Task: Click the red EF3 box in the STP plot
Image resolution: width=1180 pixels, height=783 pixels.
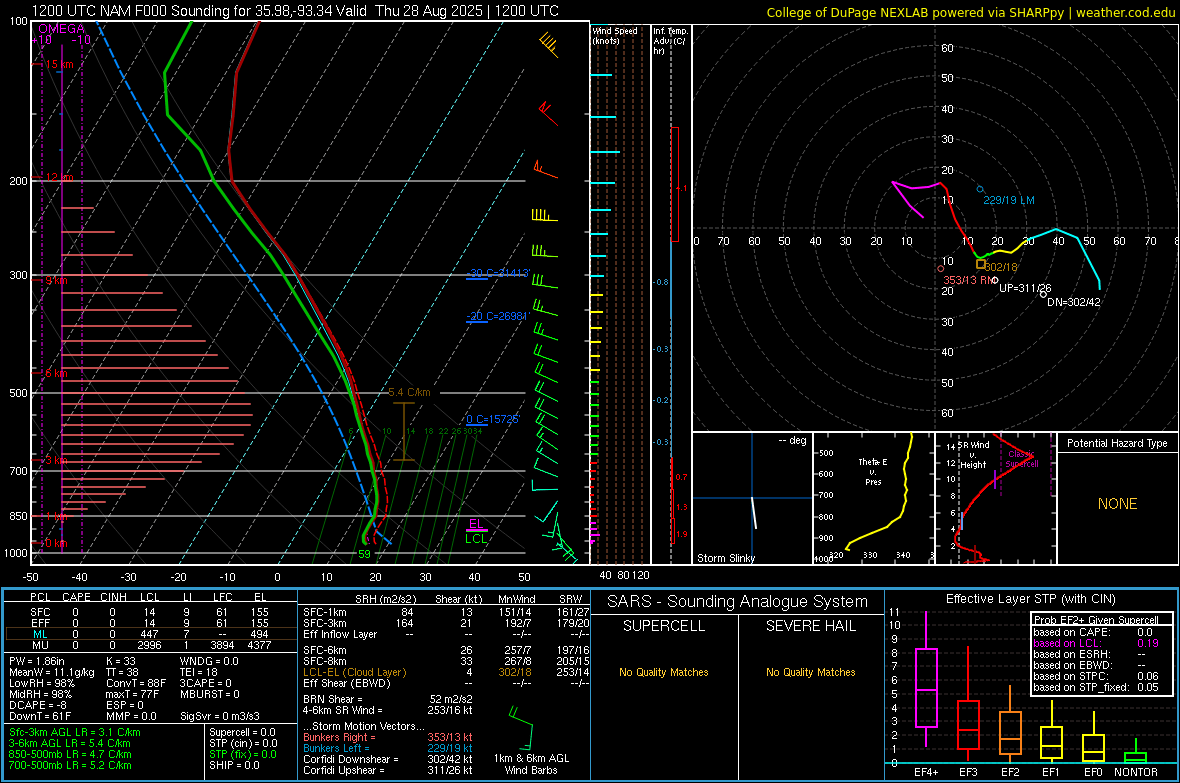Action: pos(968,725)
